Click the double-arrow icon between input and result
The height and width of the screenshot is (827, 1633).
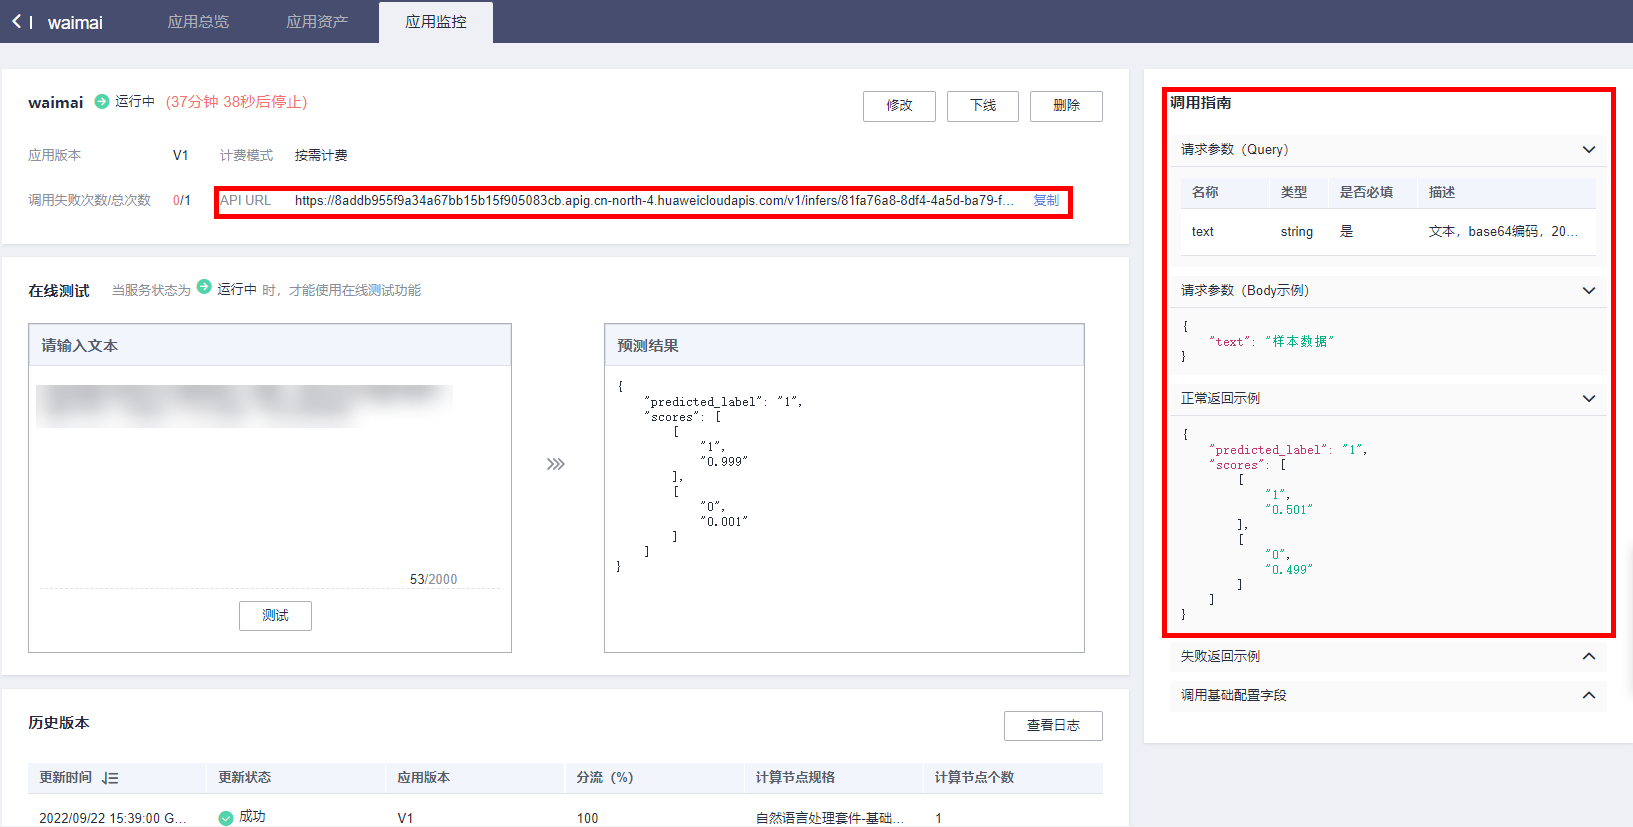point(556,464)
